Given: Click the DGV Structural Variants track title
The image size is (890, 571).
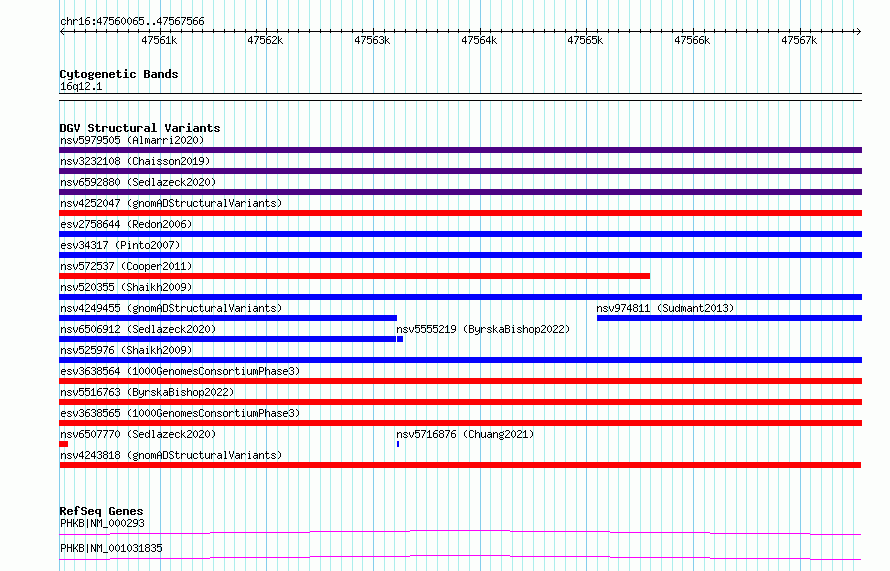Looking at the screenshot, I should click(140, 128).
